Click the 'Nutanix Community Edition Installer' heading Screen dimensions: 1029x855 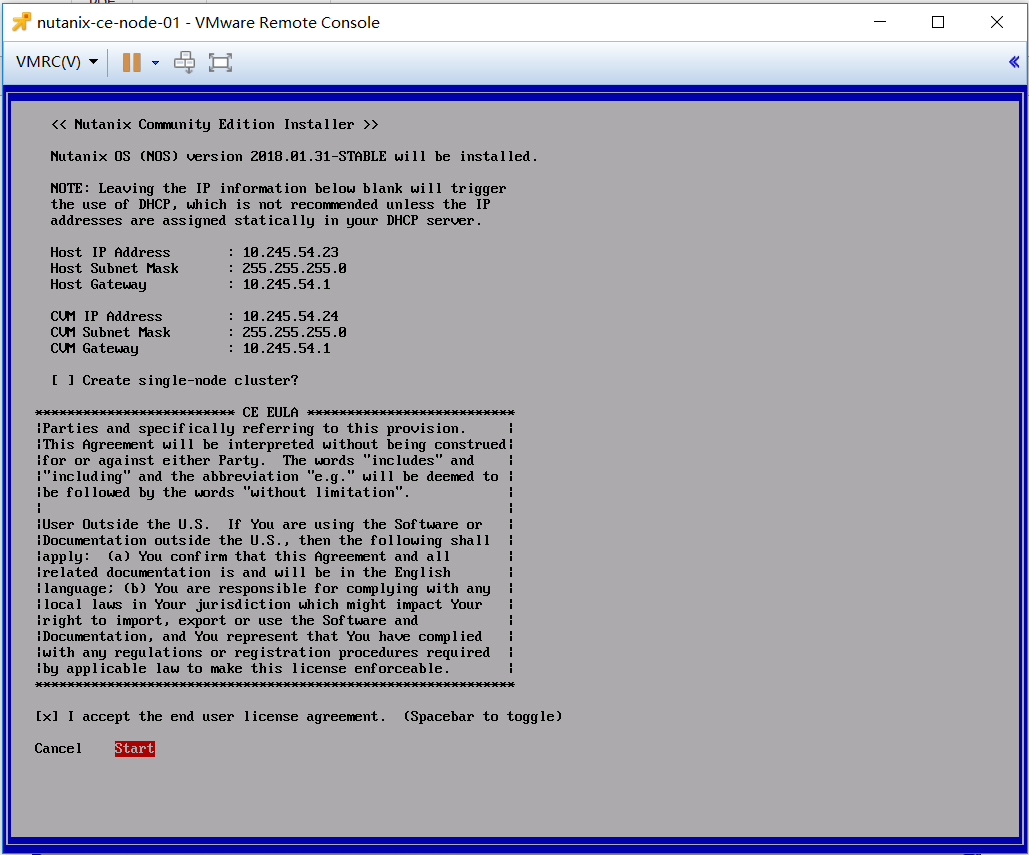(x=215, y=125)
